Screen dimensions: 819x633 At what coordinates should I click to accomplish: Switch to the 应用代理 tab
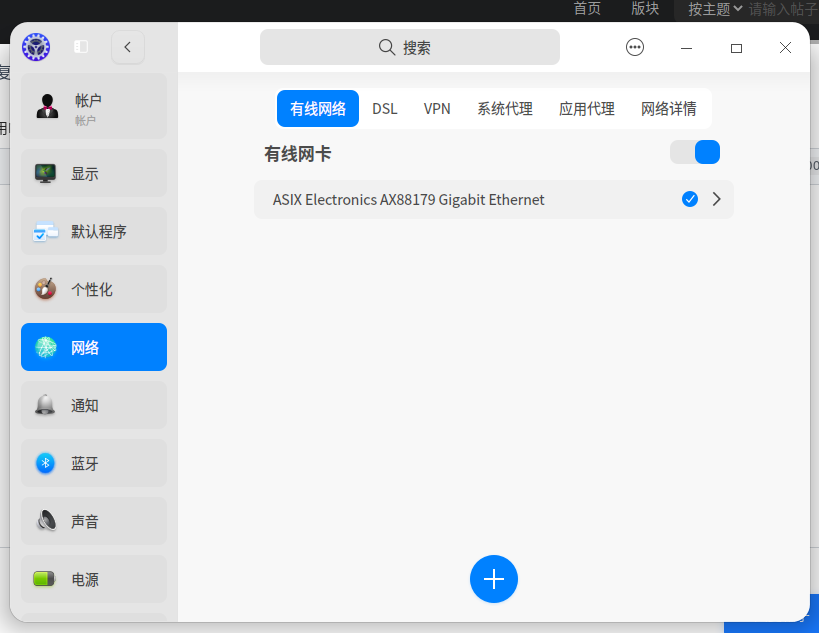587,109
